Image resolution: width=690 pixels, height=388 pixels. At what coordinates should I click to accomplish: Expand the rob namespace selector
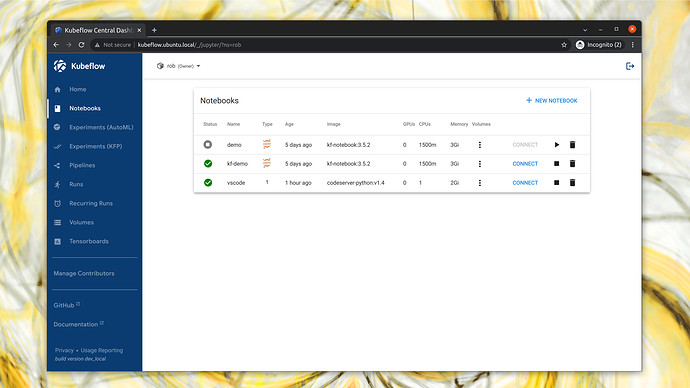coord(179,66)
